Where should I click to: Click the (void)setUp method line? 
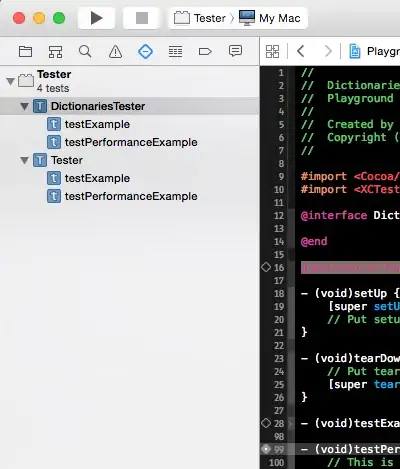(x=350, y=293)
